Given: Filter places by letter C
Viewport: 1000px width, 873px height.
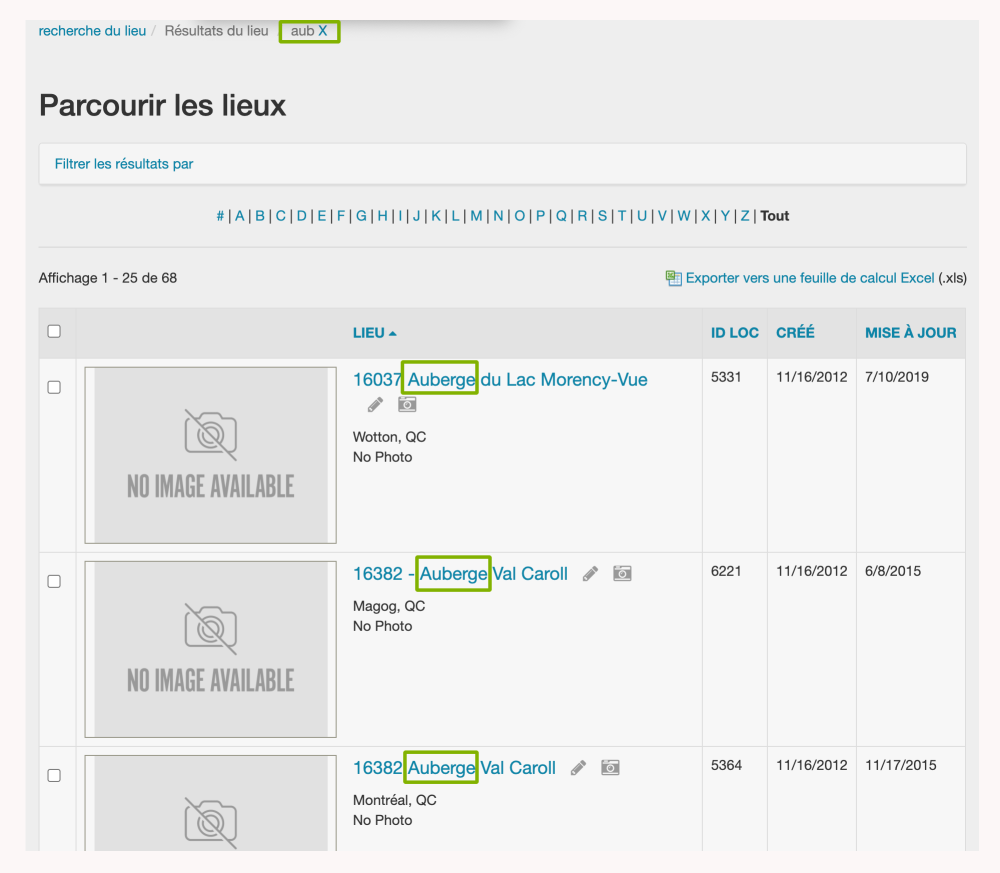Looking at the screenshot, I should point(281,216).
